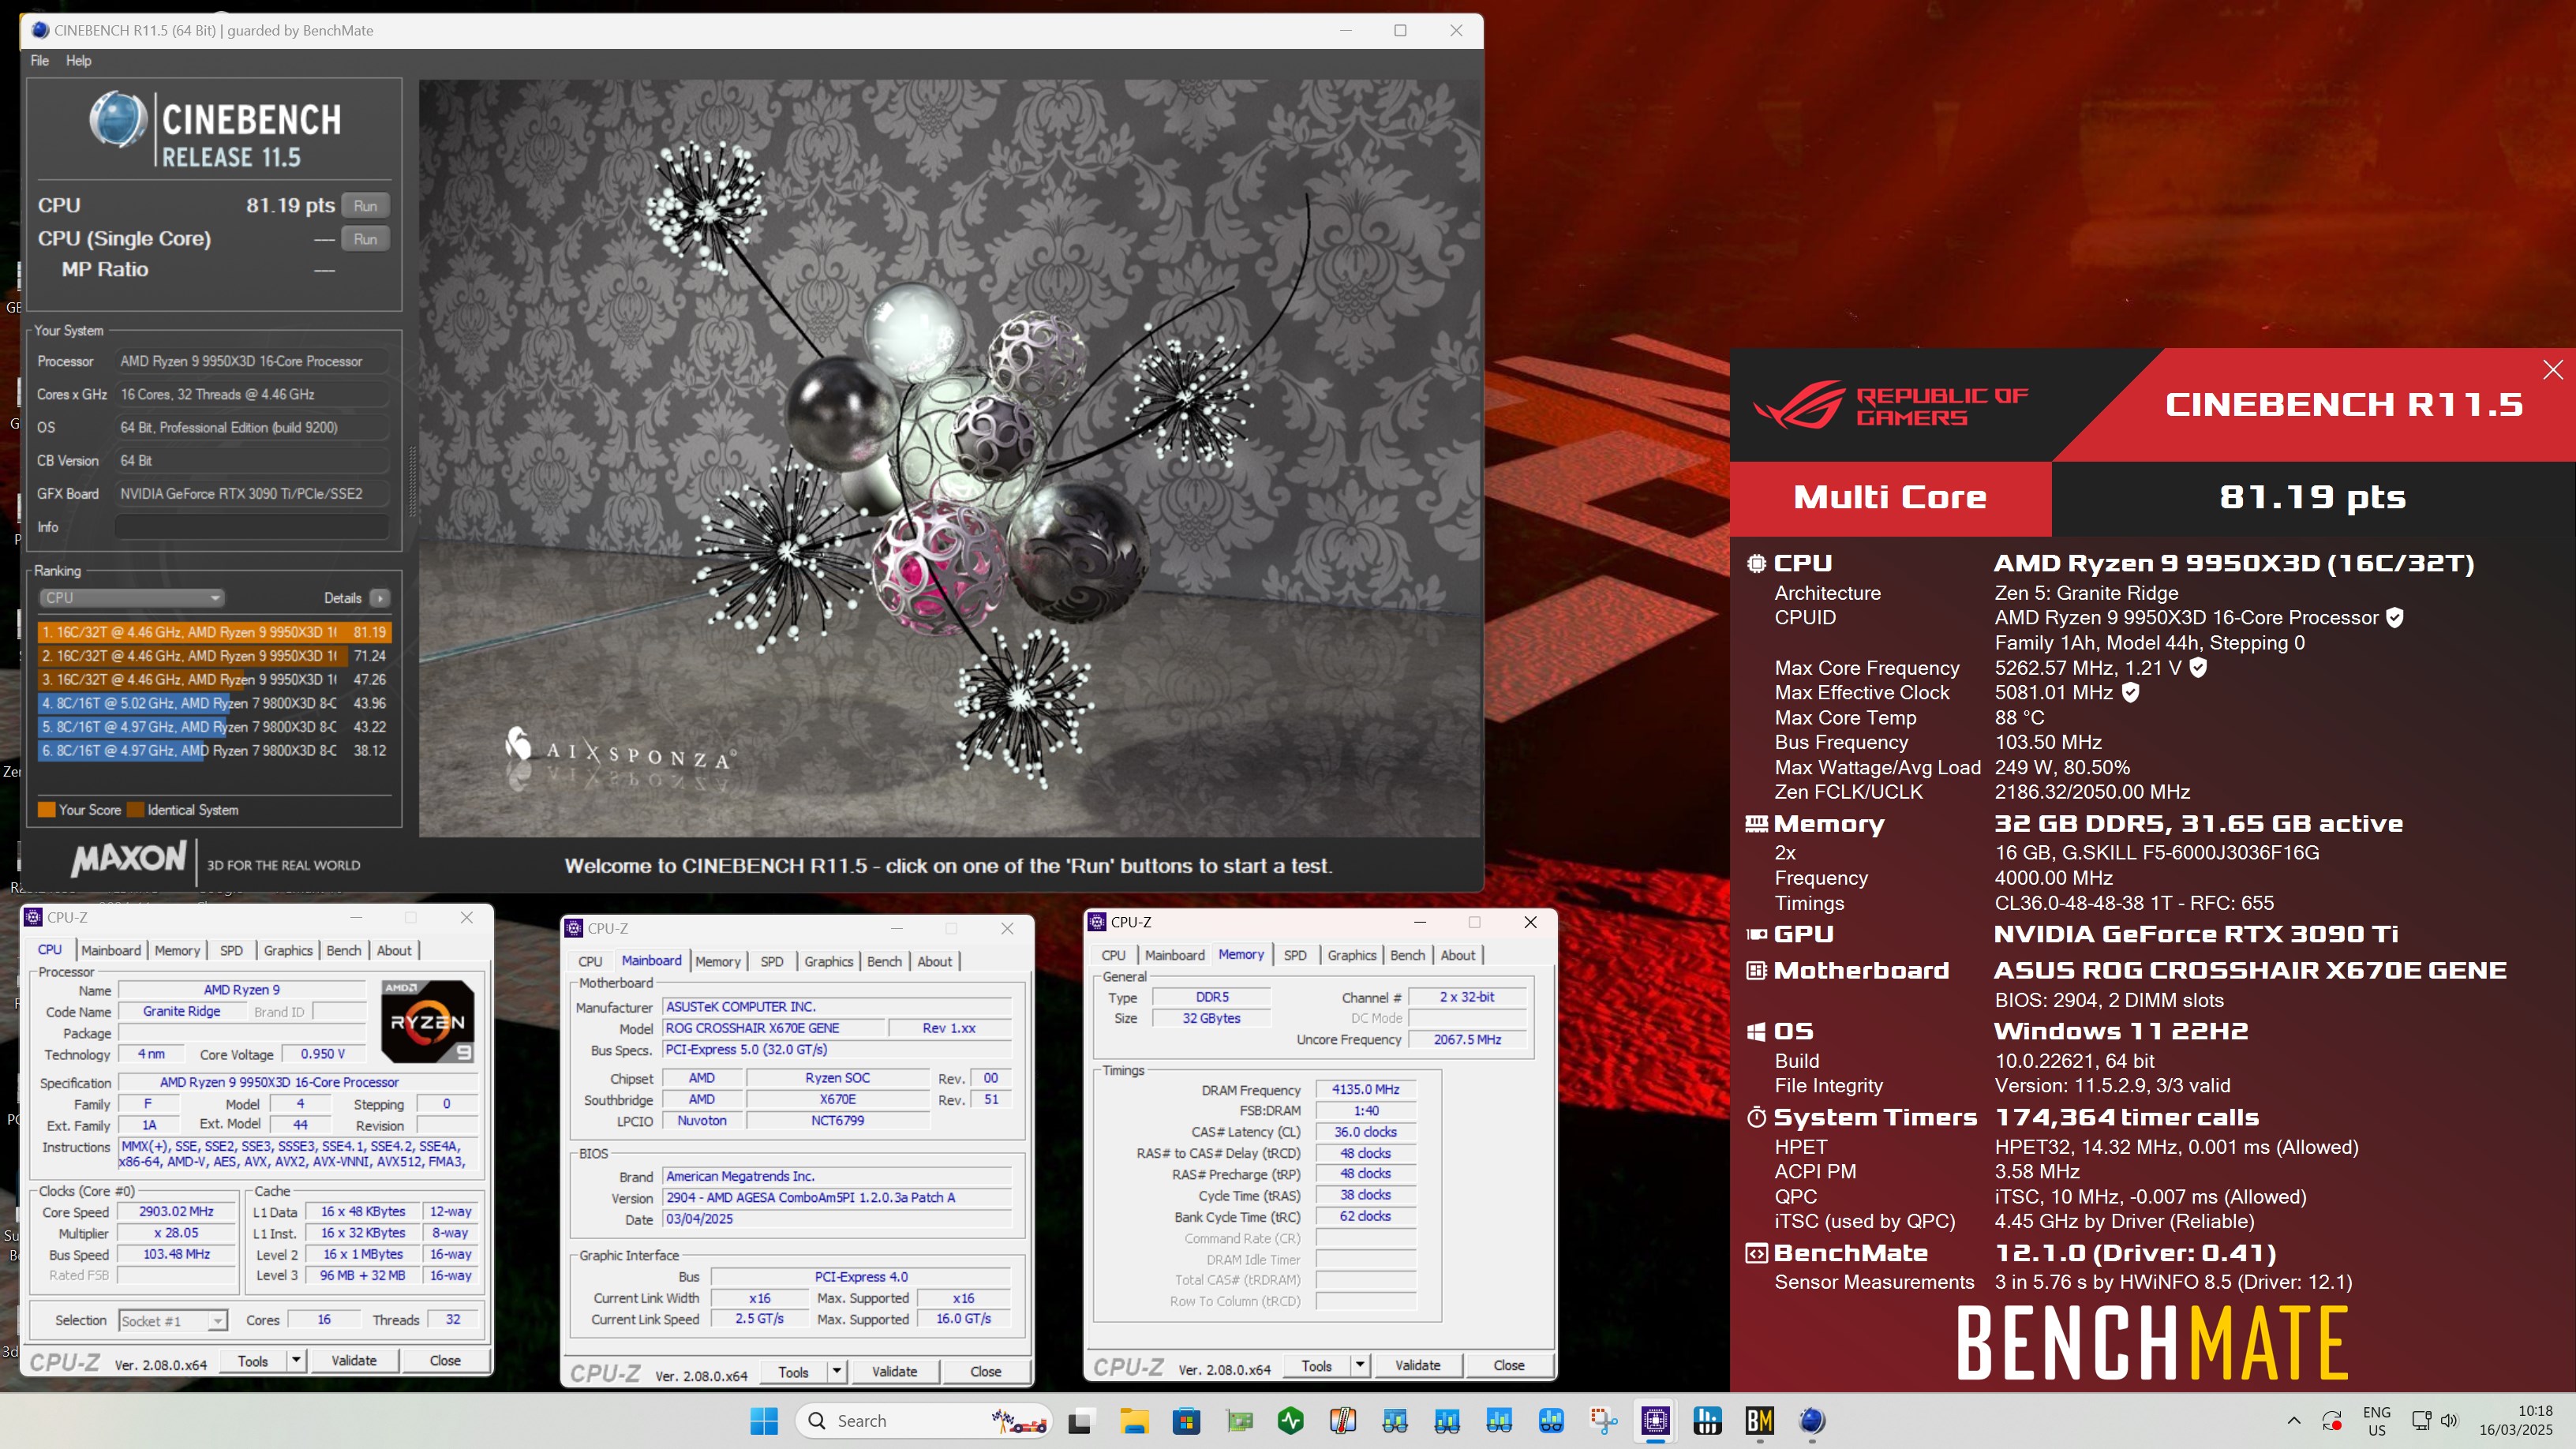Viewport: 2576px width, 1449px height.
Task: Select ranking row 1 scoring 81.19
Action: coord(214,632)
